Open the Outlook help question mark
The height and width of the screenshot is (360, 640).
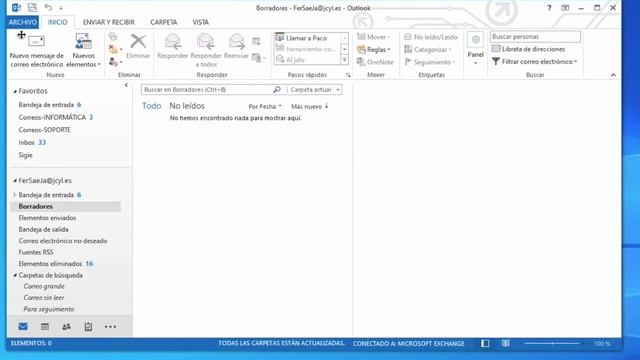[x=549, y=8]
